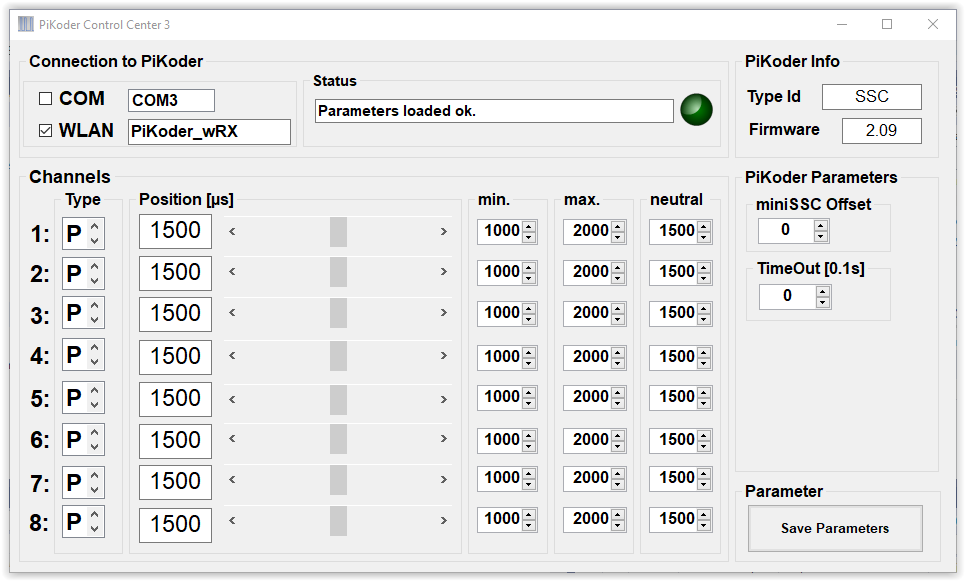Increase channel 7 type with up arrow
The image size is (965, 581).
pos(95,475)
